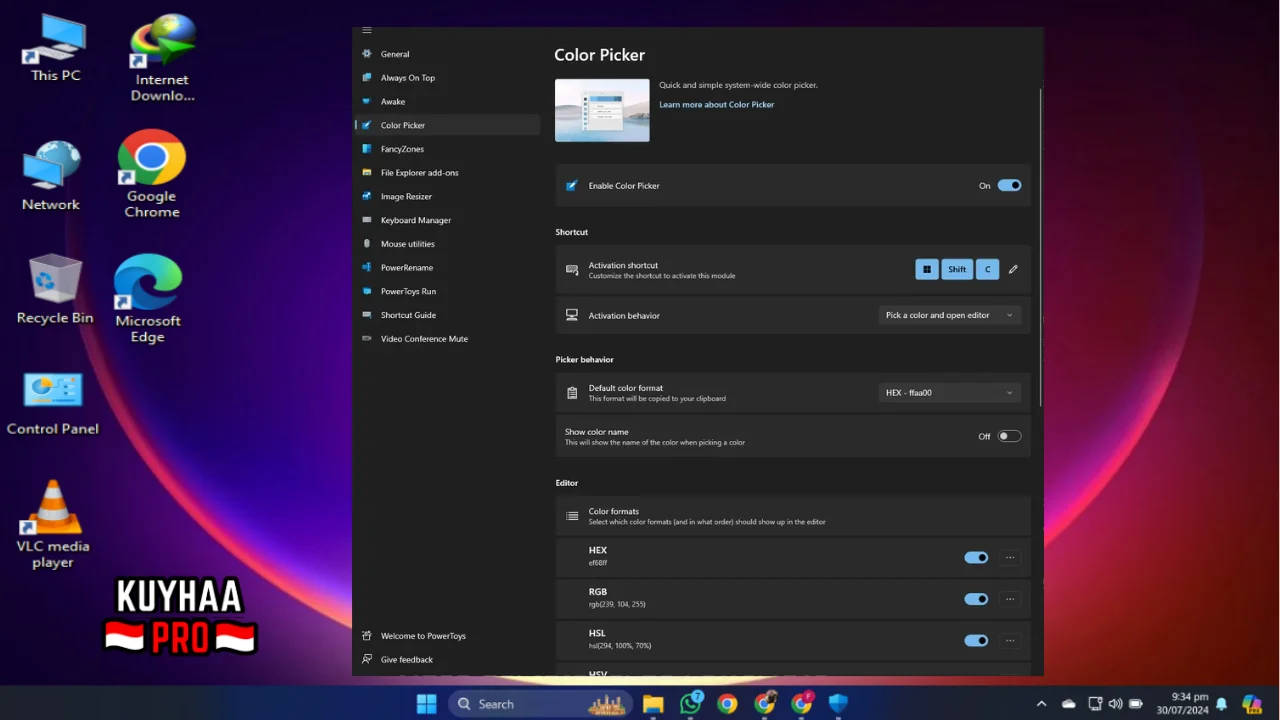
Task: Click the Shortcut Guide sidebar icon
Action: (x=367, y=315)
